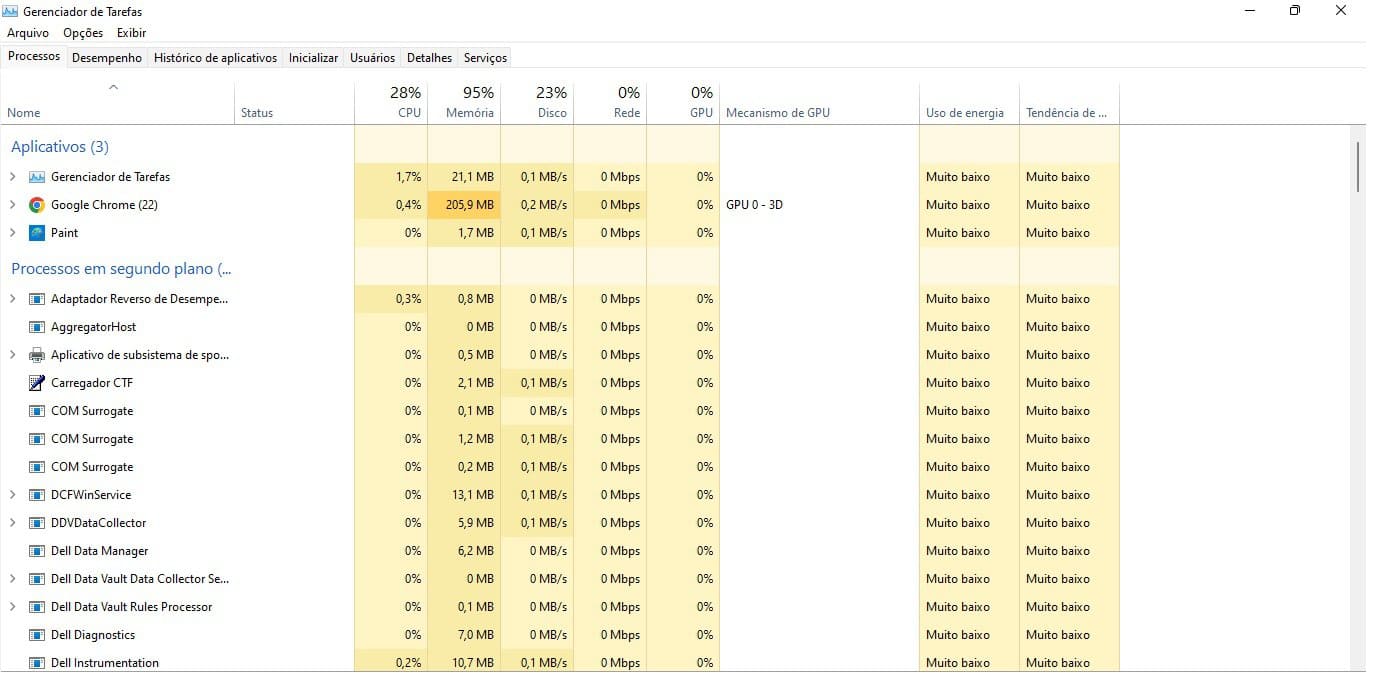1374x678 pixels.
Task: Click the Paint application icon
Action: click(37, 233)
